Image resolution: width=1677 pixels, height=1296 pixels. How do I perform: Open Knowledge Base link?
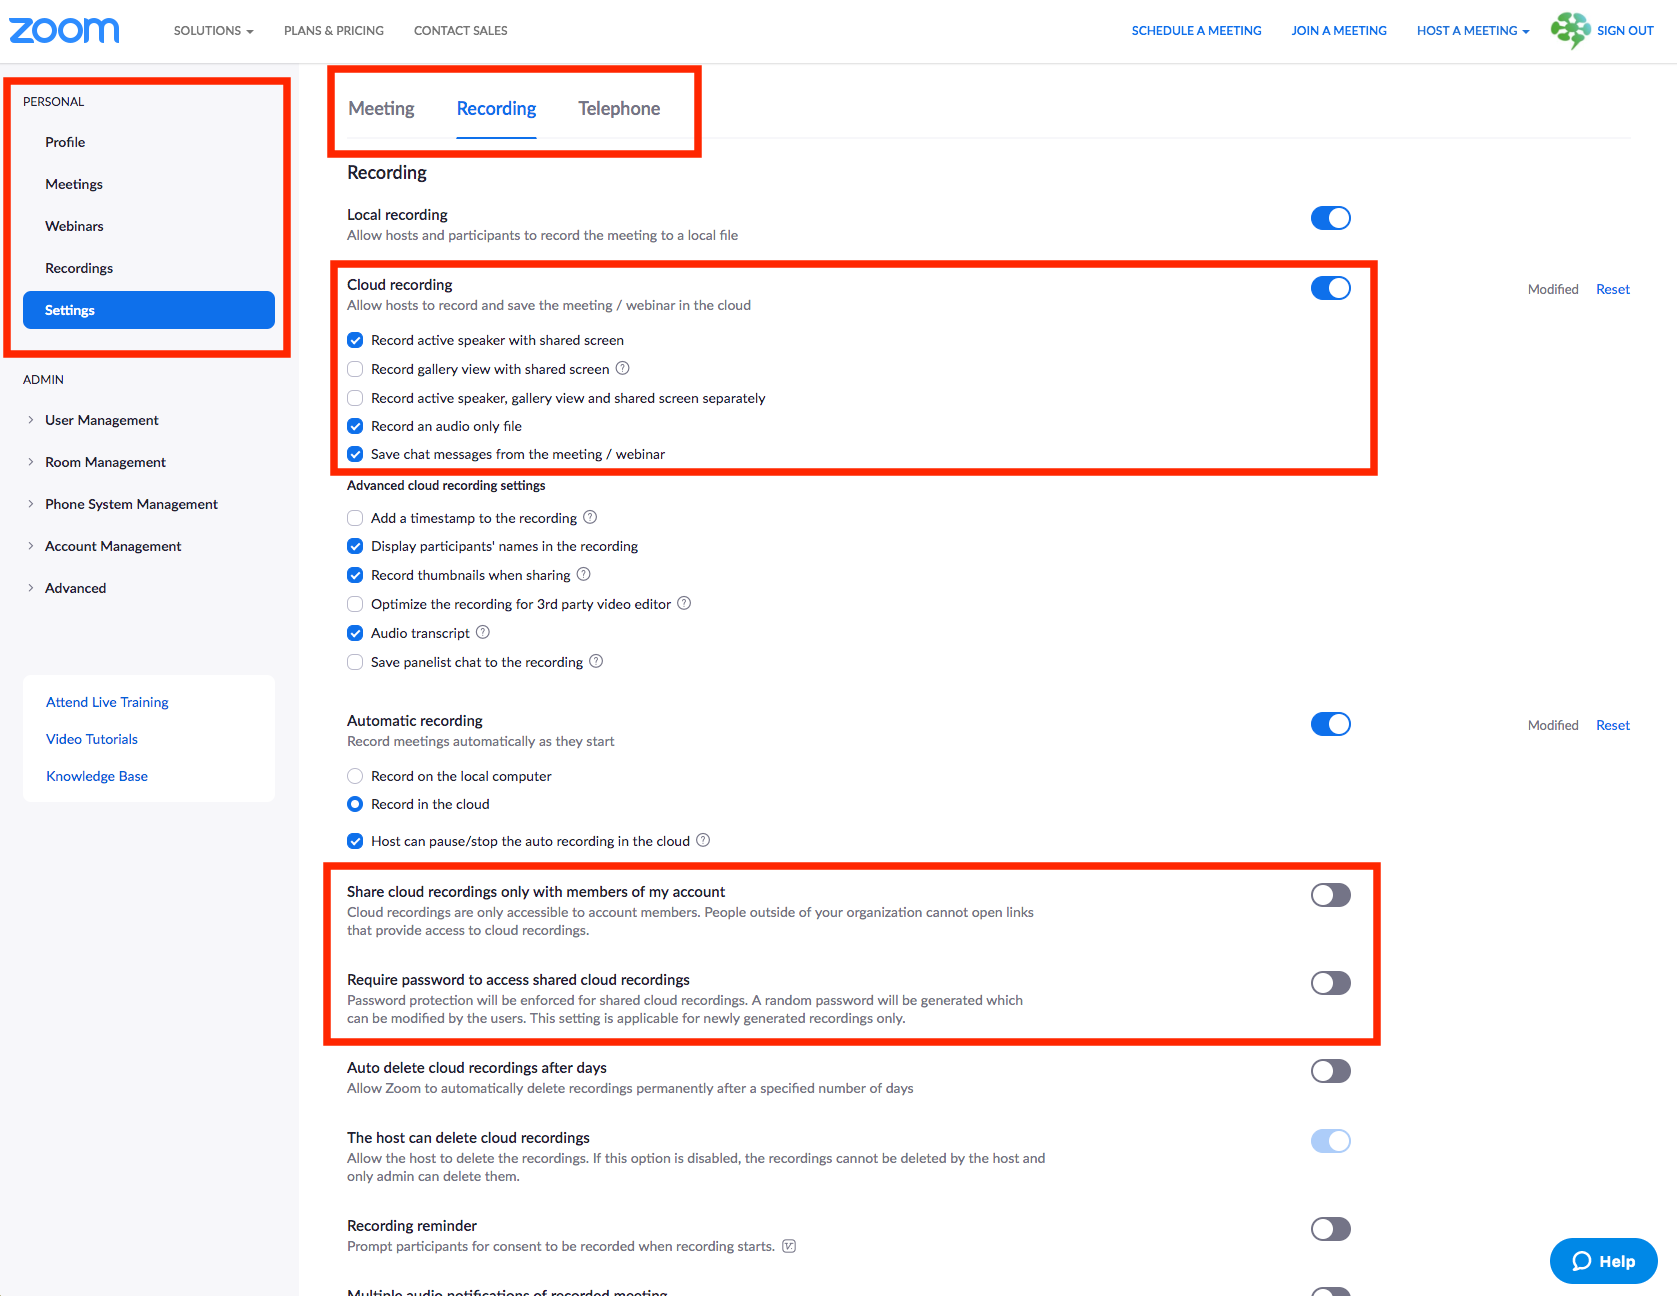pyautogui.click(x=97, y=776)
